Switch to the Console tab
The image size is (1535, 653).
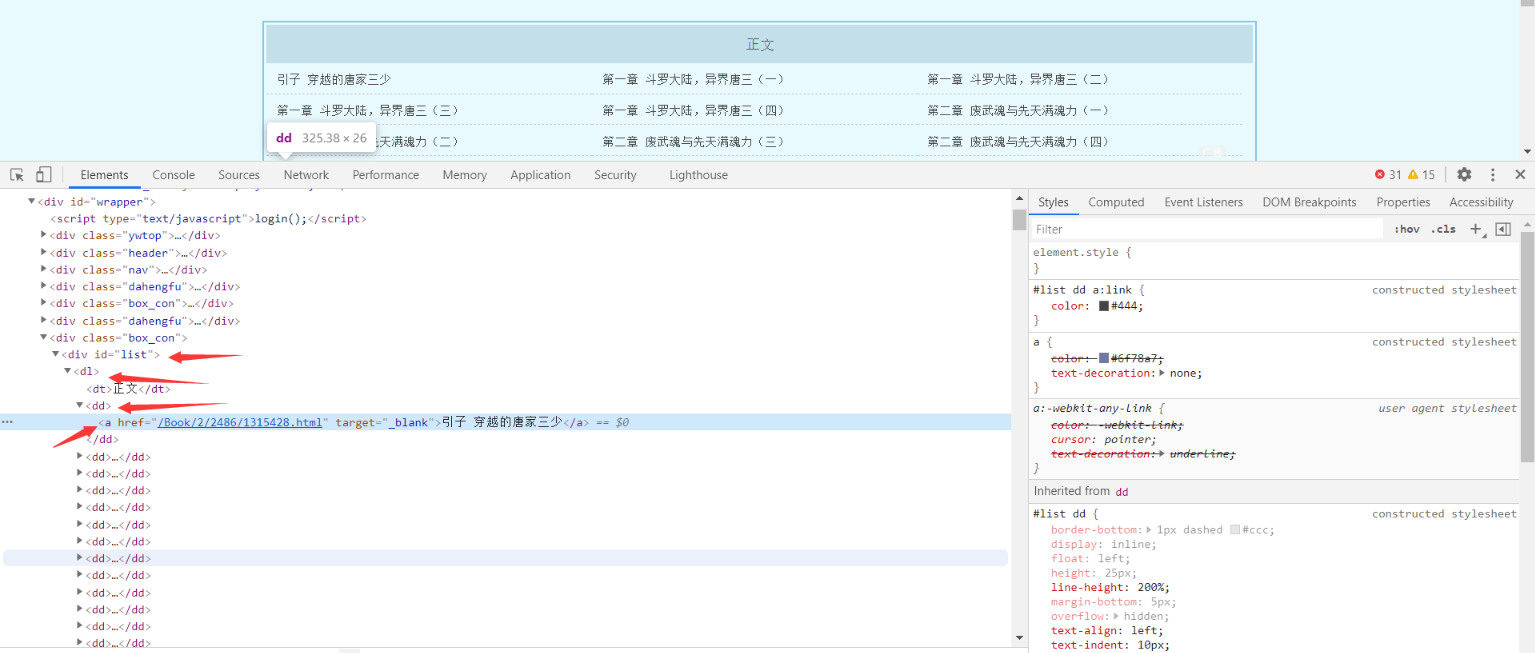click(x=173, y=175)
